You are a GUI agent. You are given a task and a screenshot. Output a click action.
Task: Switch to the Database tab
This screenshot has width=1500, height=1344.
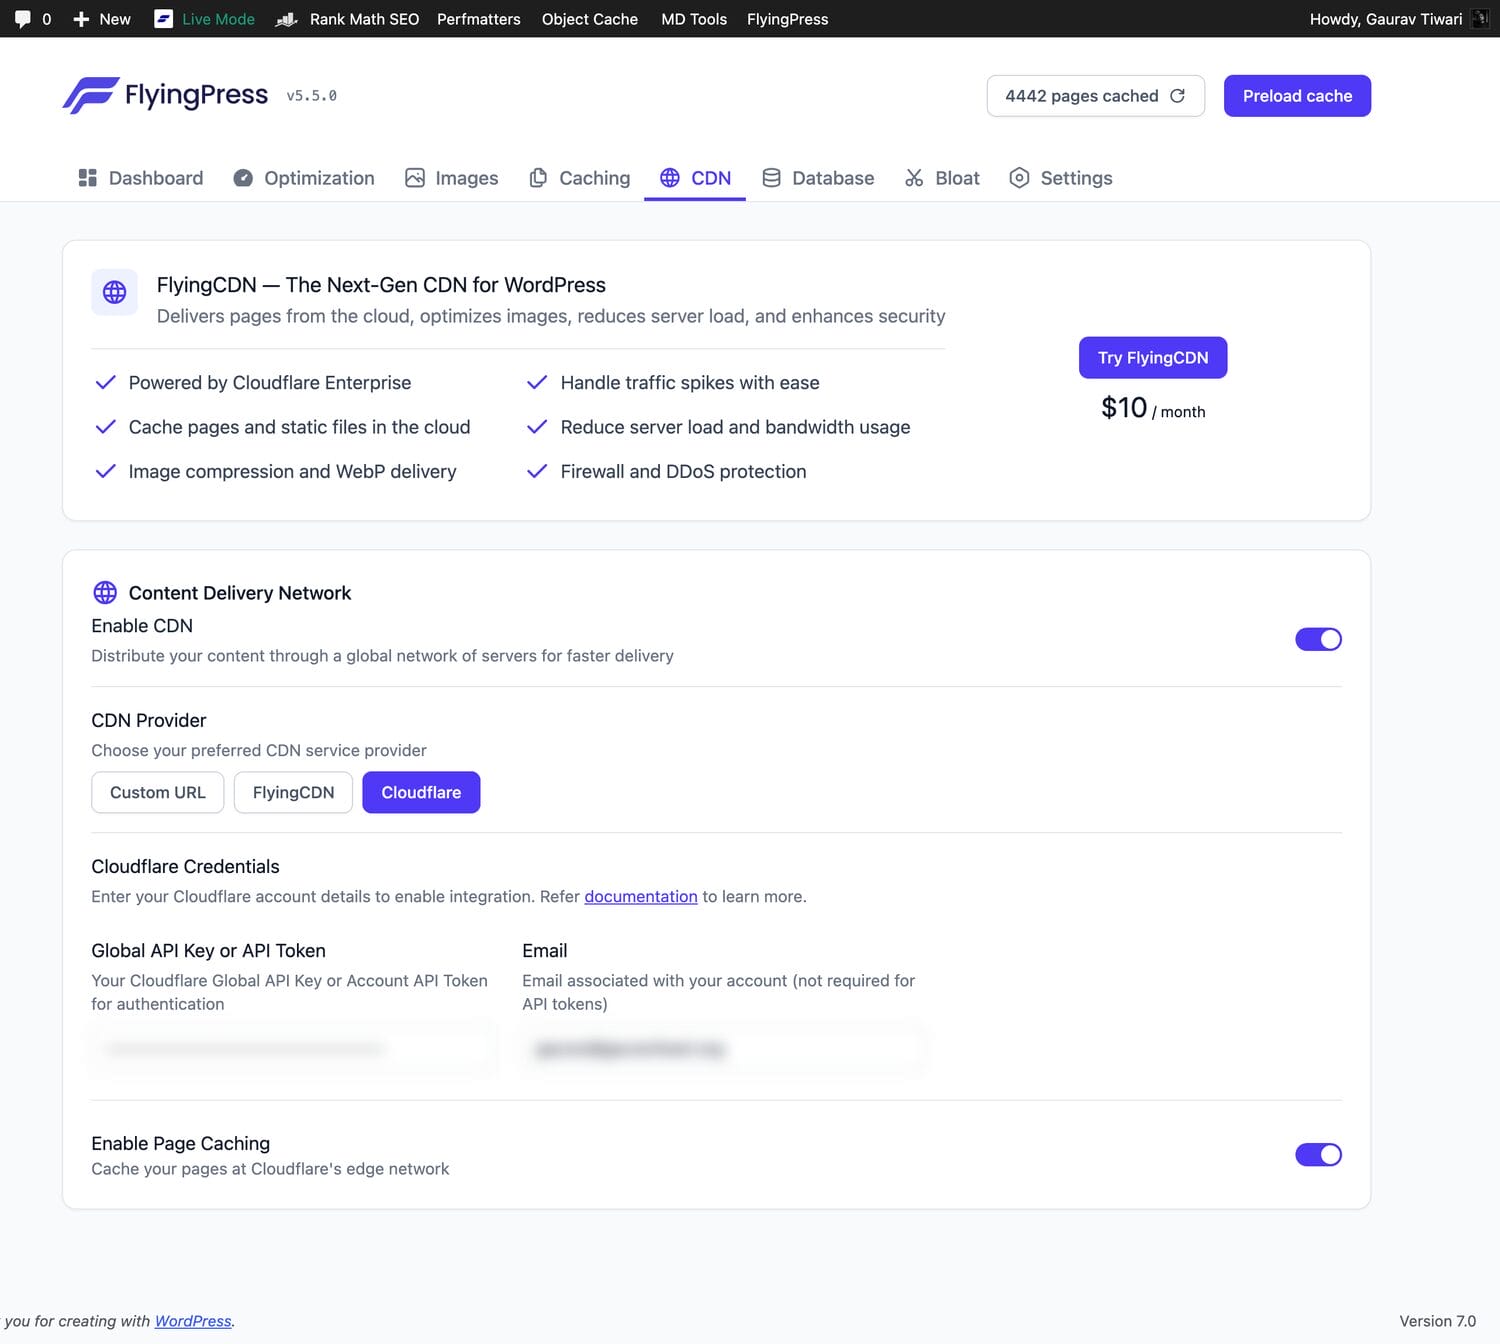pyautogui.click(x=818, y=178)
